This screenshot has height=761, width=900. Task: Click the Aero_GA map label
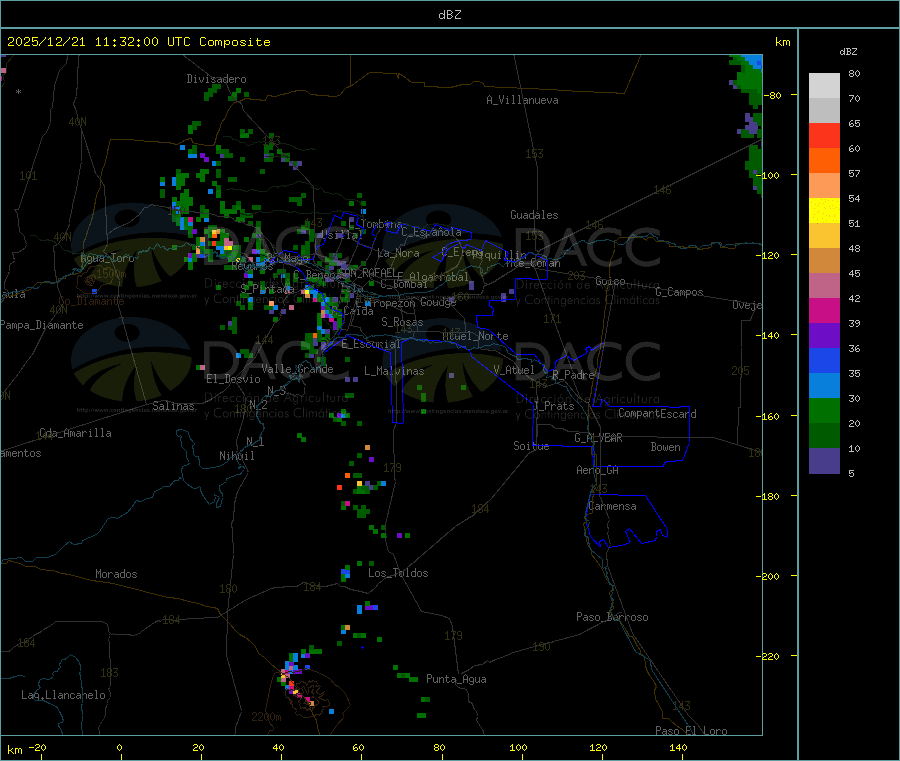[598, 470]
